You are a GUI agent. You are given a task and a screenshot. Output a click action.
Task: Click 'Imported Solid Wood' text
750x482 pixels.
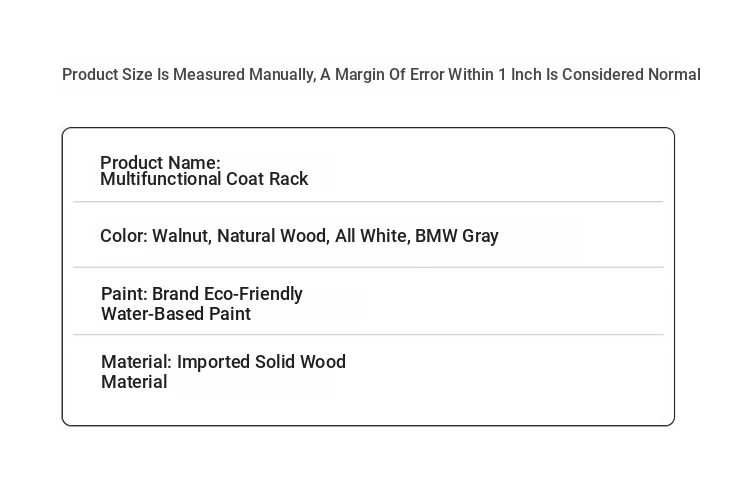click(x=261, y=362)
